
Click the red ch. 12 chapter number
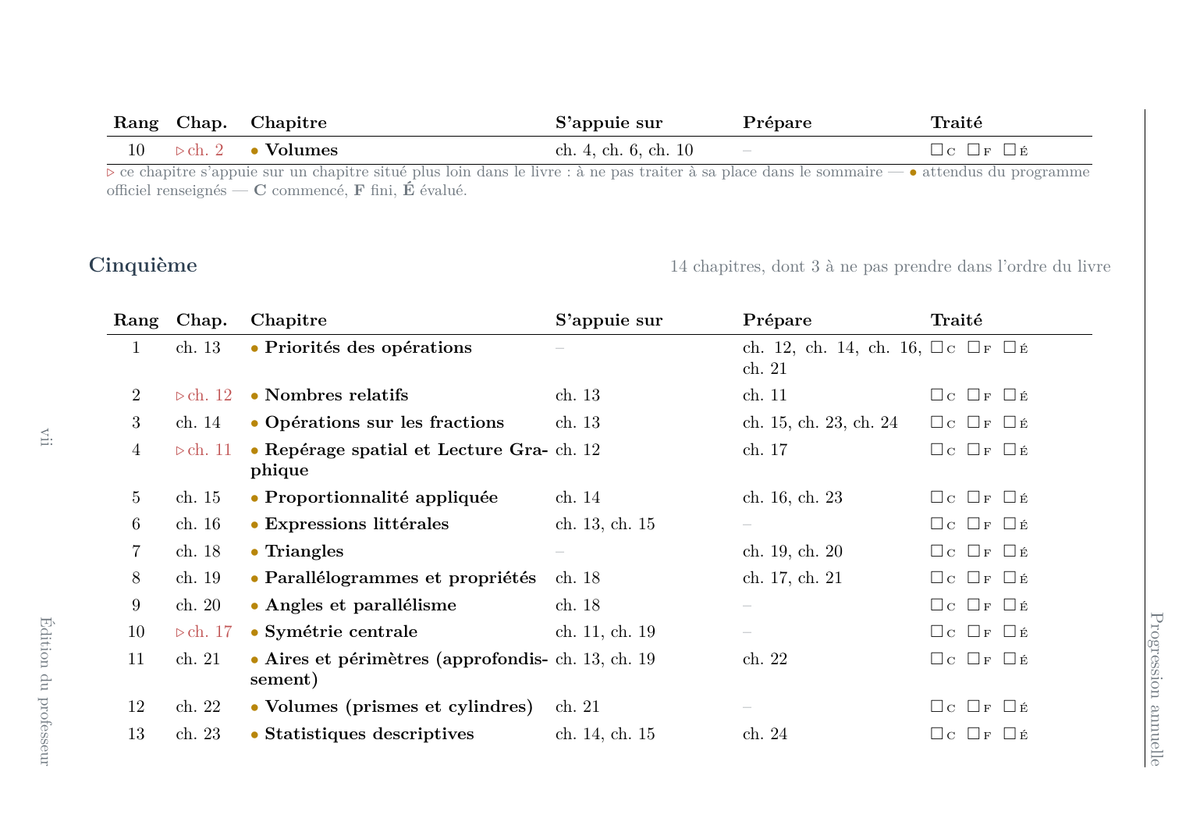tap(203, 396)
